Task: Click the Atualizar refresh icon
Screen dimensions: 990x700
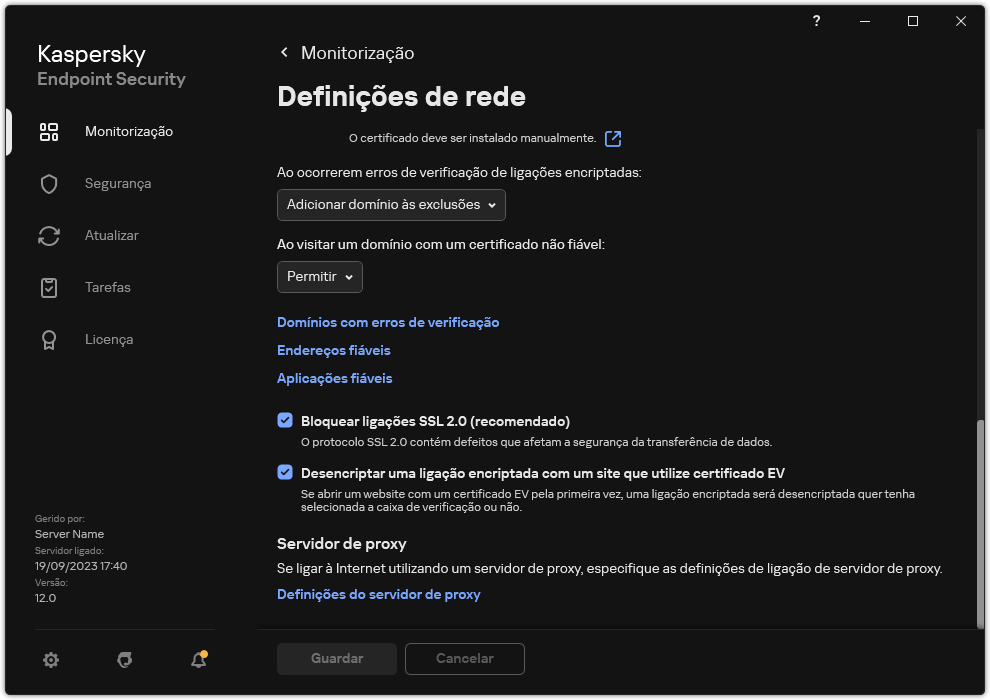Action: (49, 235)
